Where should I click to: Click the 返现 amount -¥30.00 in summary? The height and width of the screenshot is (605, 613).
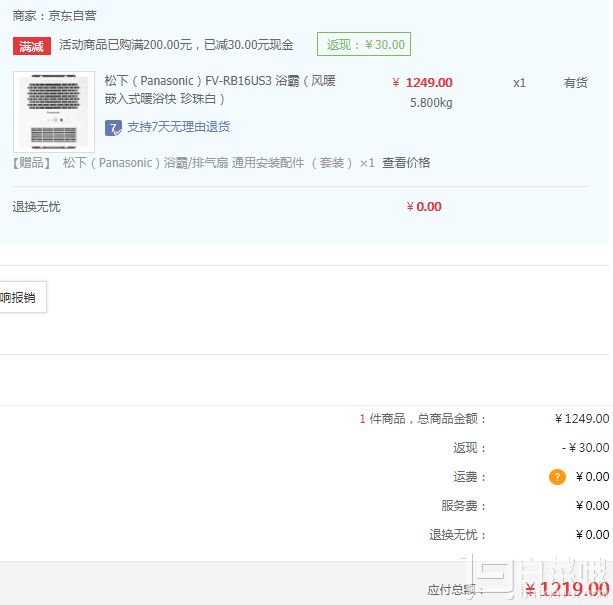coord(585,448)
